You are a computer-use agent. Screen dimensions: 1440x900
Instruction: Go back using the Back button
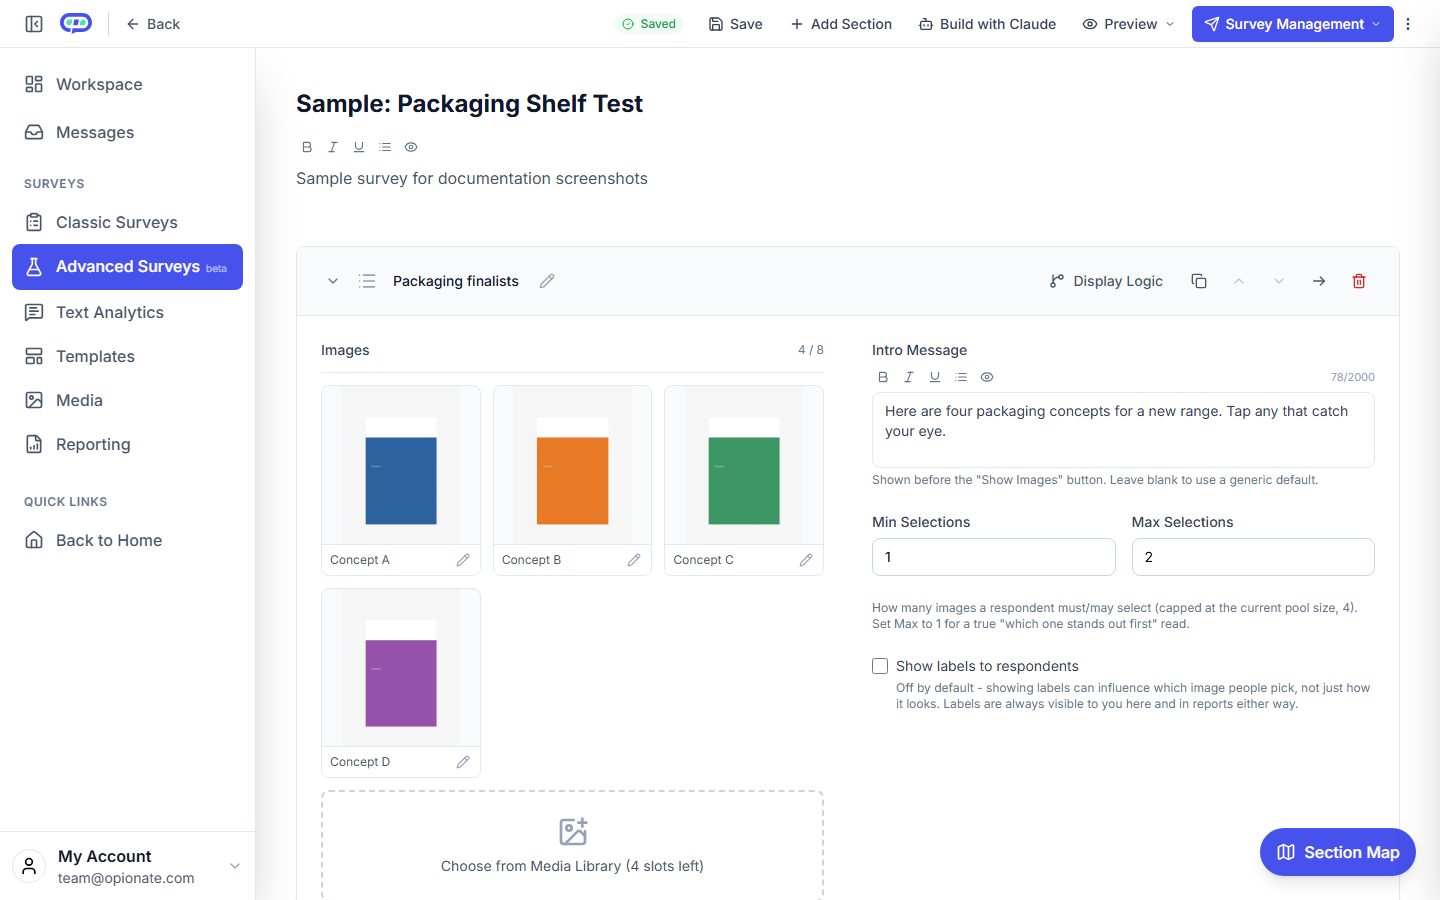pyautogui.click(x=153, y=24)
